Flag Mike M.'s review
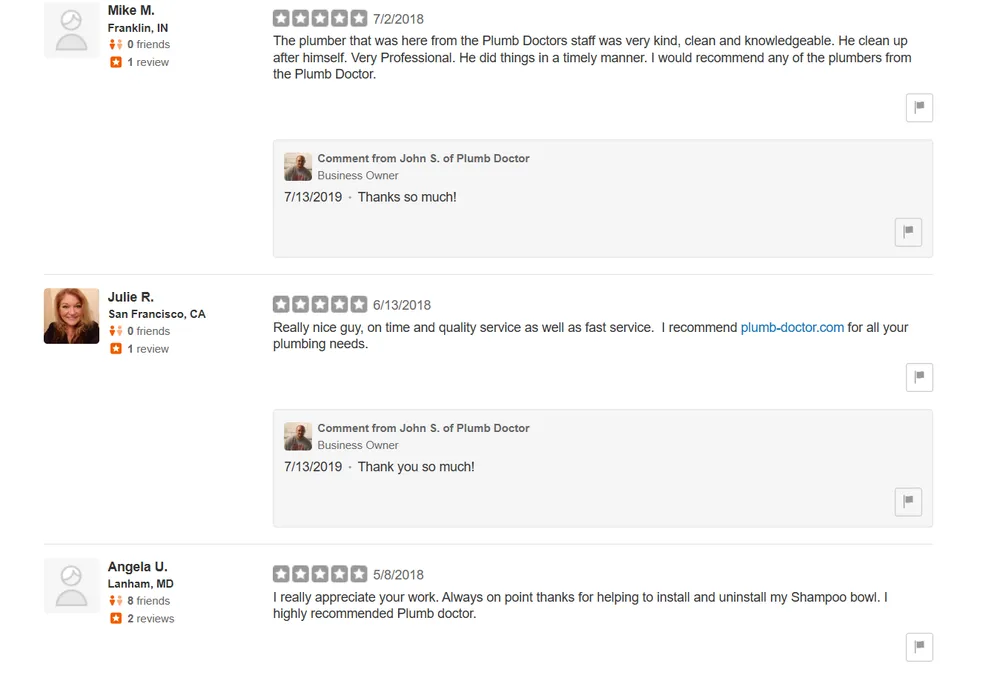 pos(919,107)
